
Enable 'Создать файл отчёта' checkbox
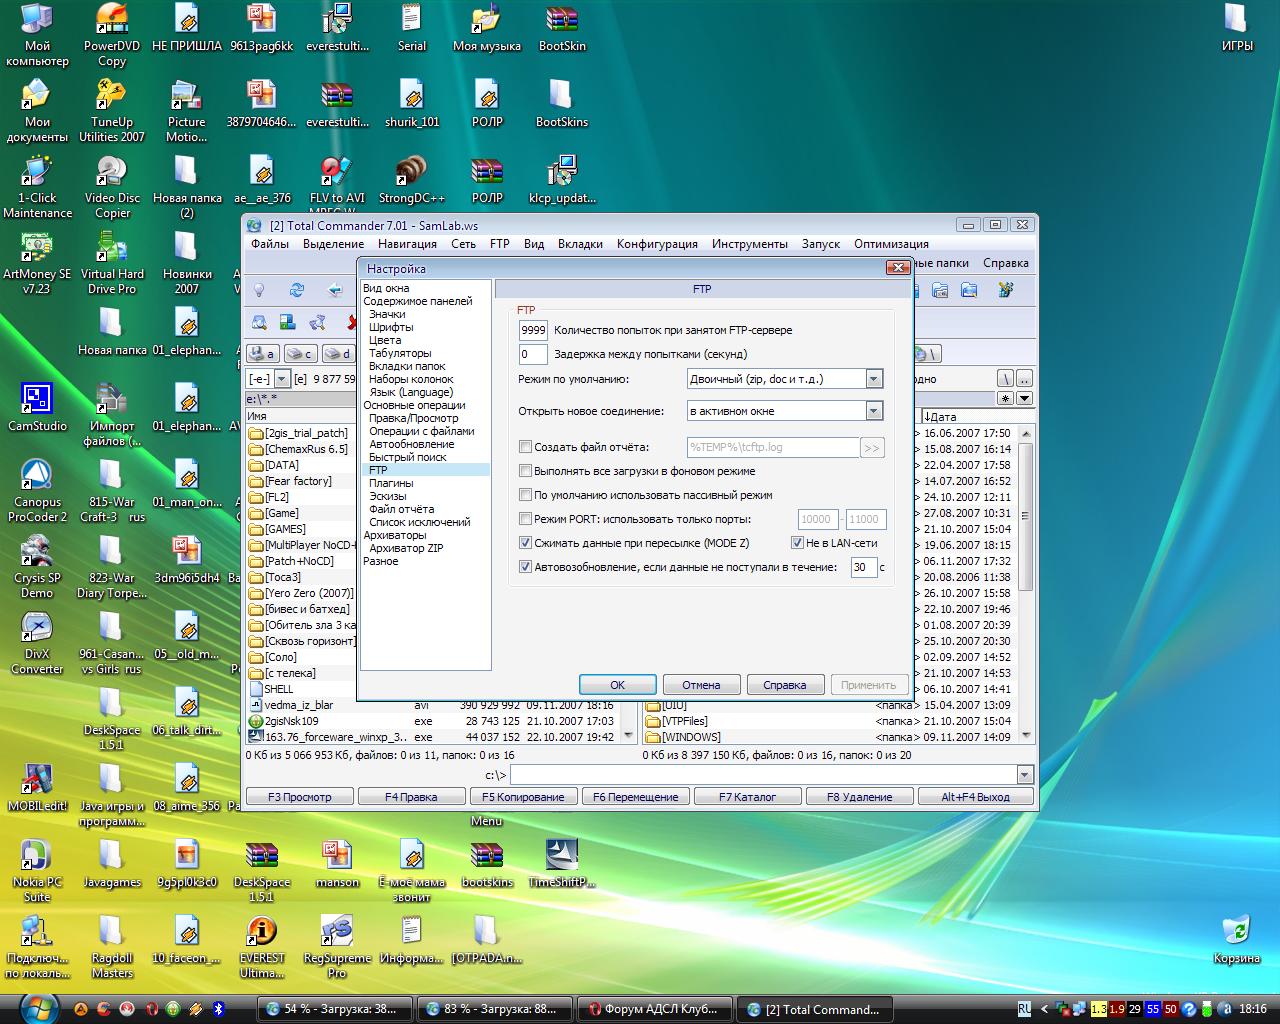(525, 447)
